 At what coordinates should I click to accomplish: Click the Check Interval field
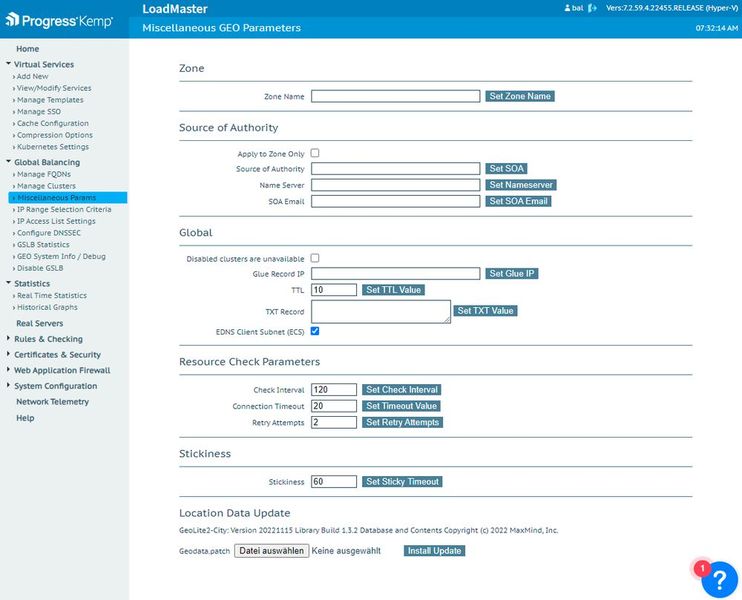(x=334, y=389)
